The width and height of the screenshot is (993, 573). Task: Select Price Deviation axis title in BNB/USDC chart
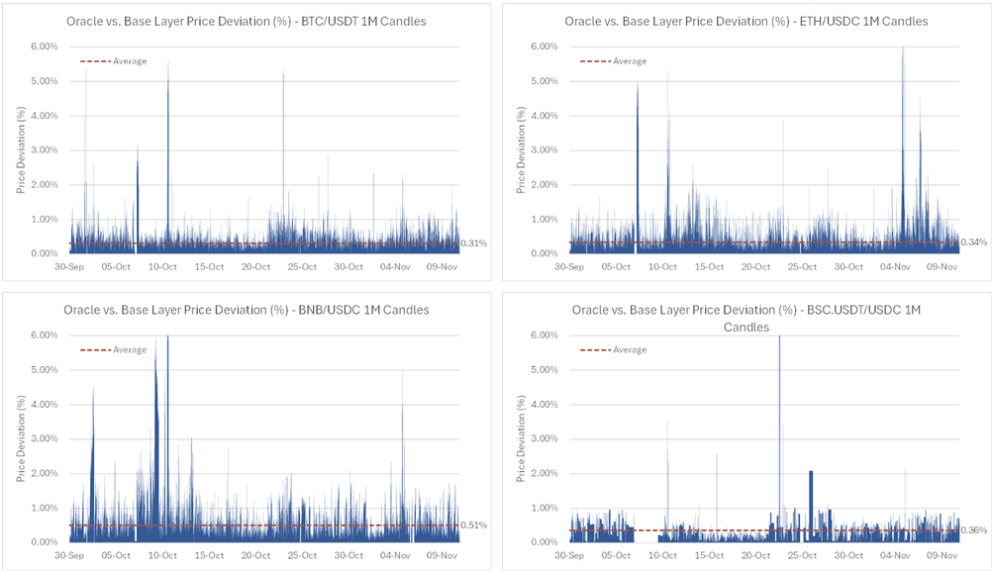coord(21,439)
